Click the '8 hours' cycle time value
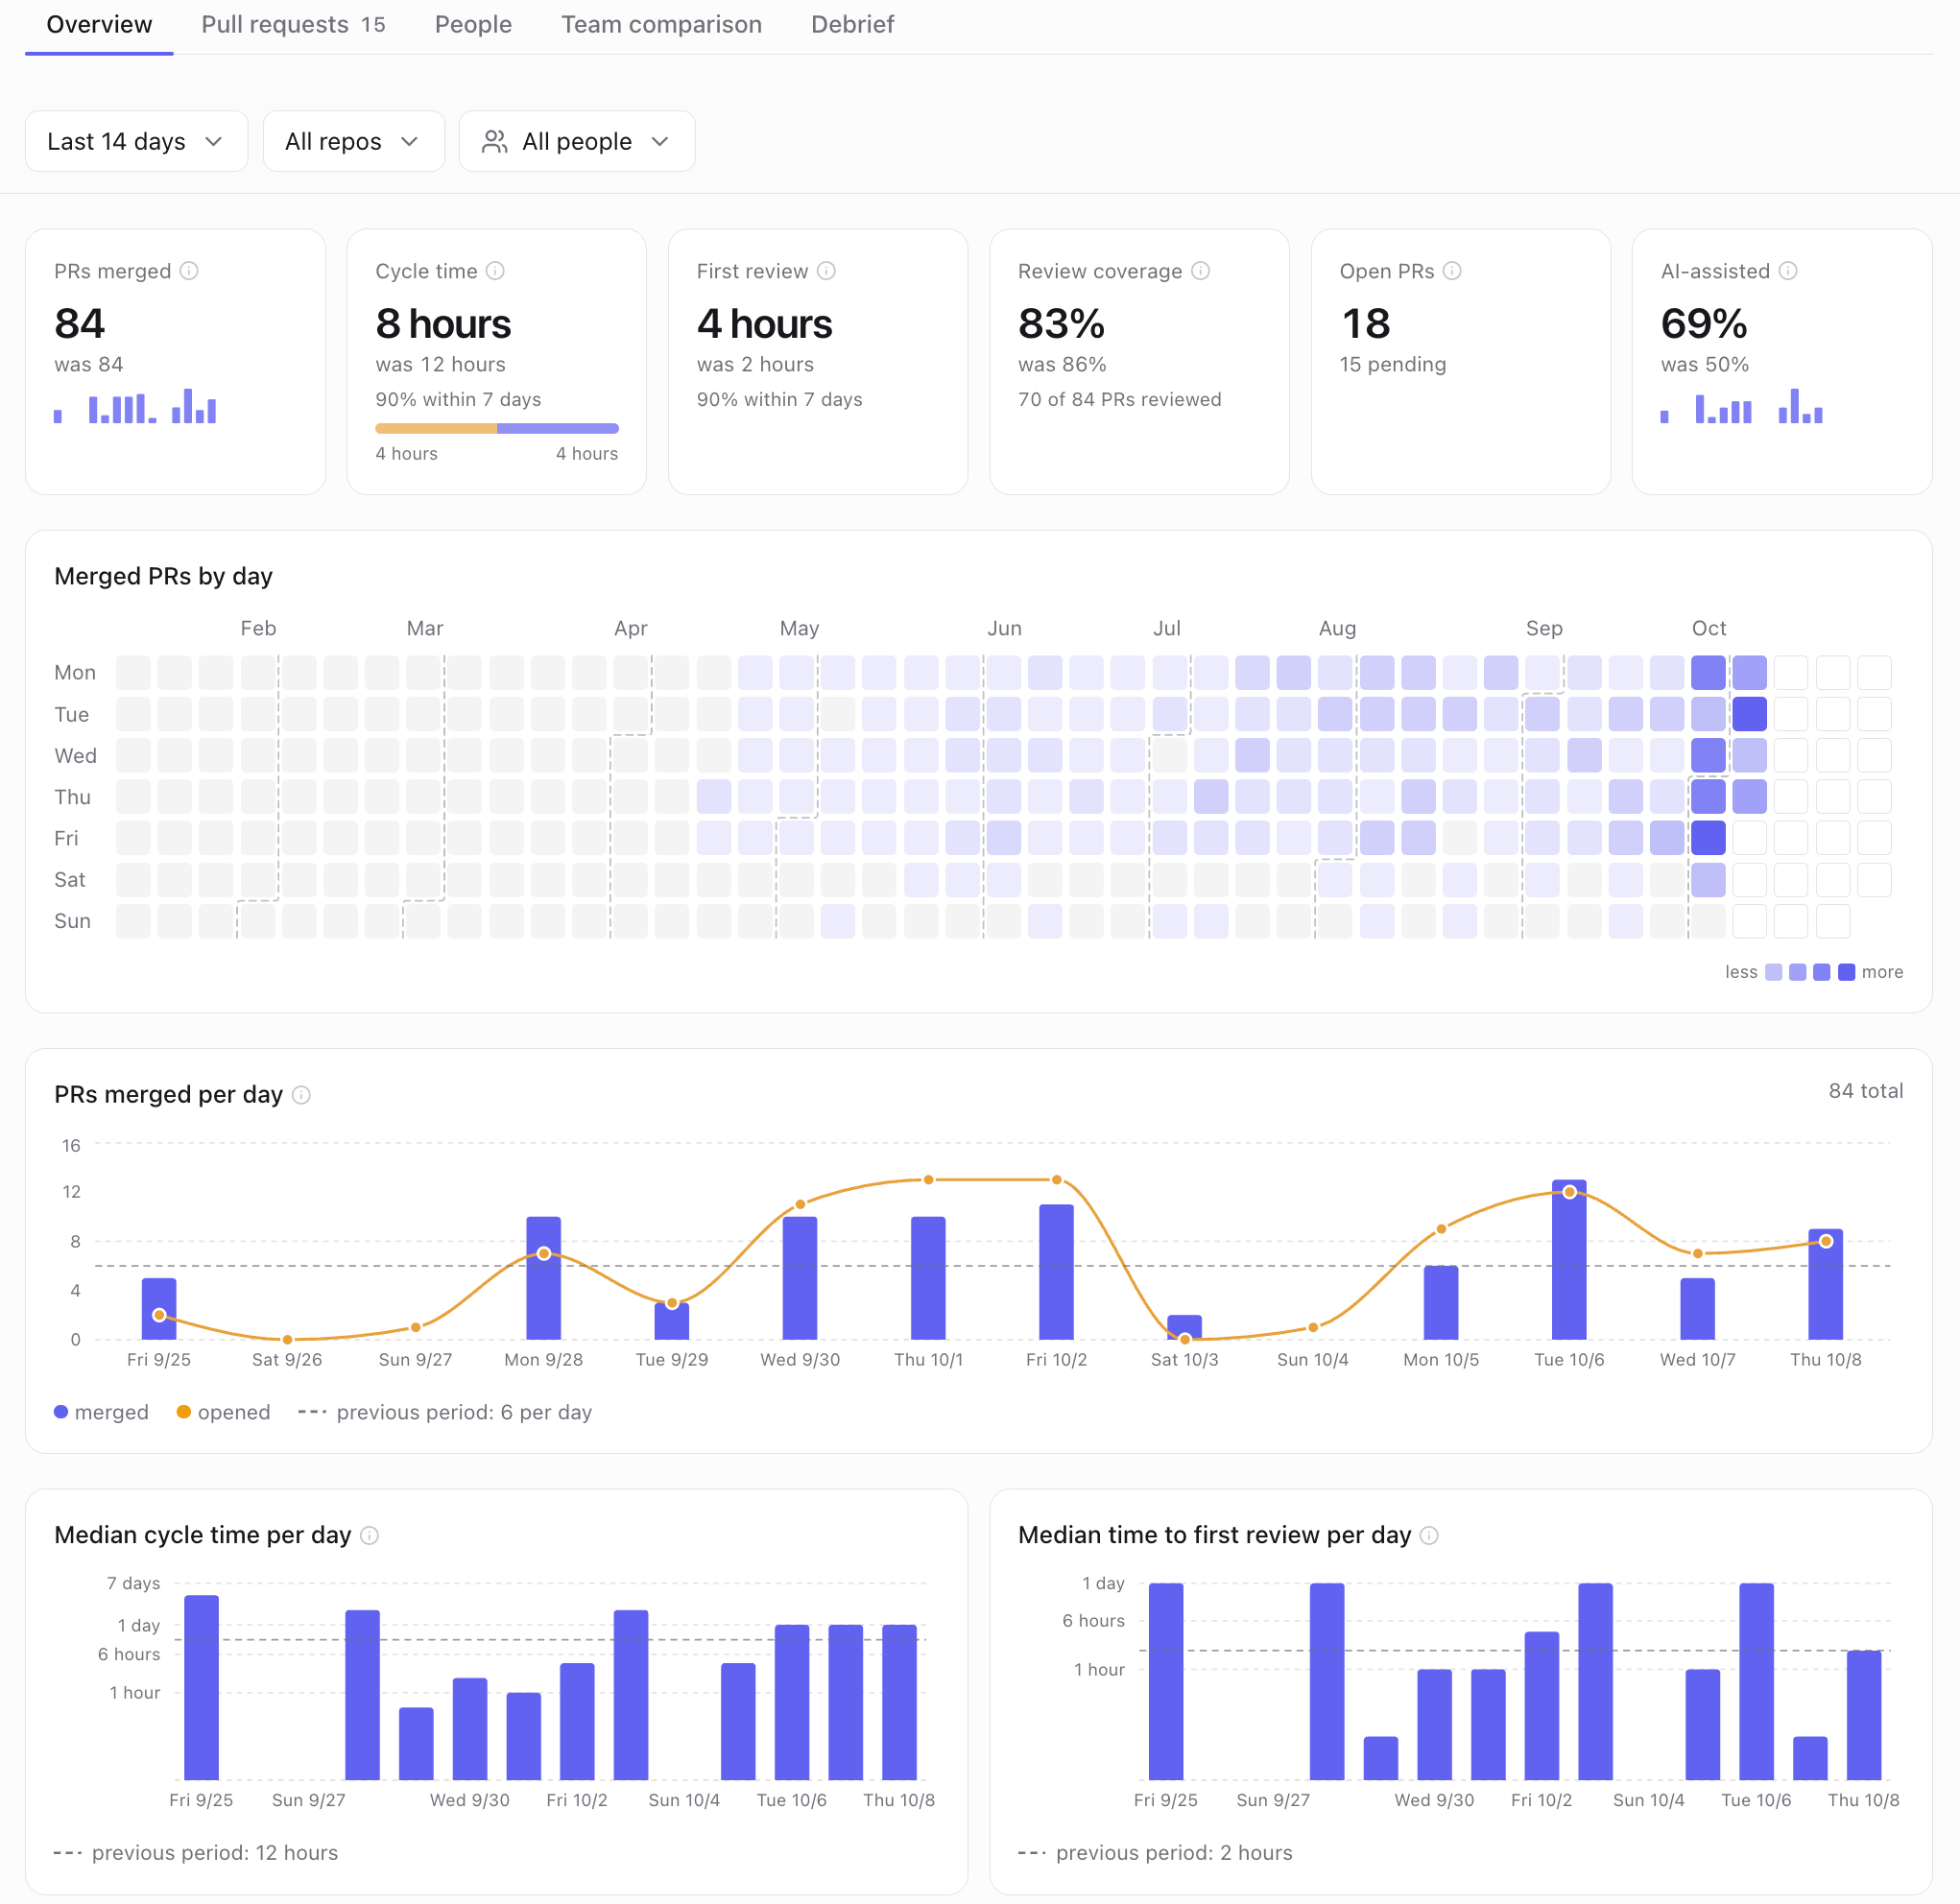Viewport: 1960px width, 1904px height. click(443, 323)
